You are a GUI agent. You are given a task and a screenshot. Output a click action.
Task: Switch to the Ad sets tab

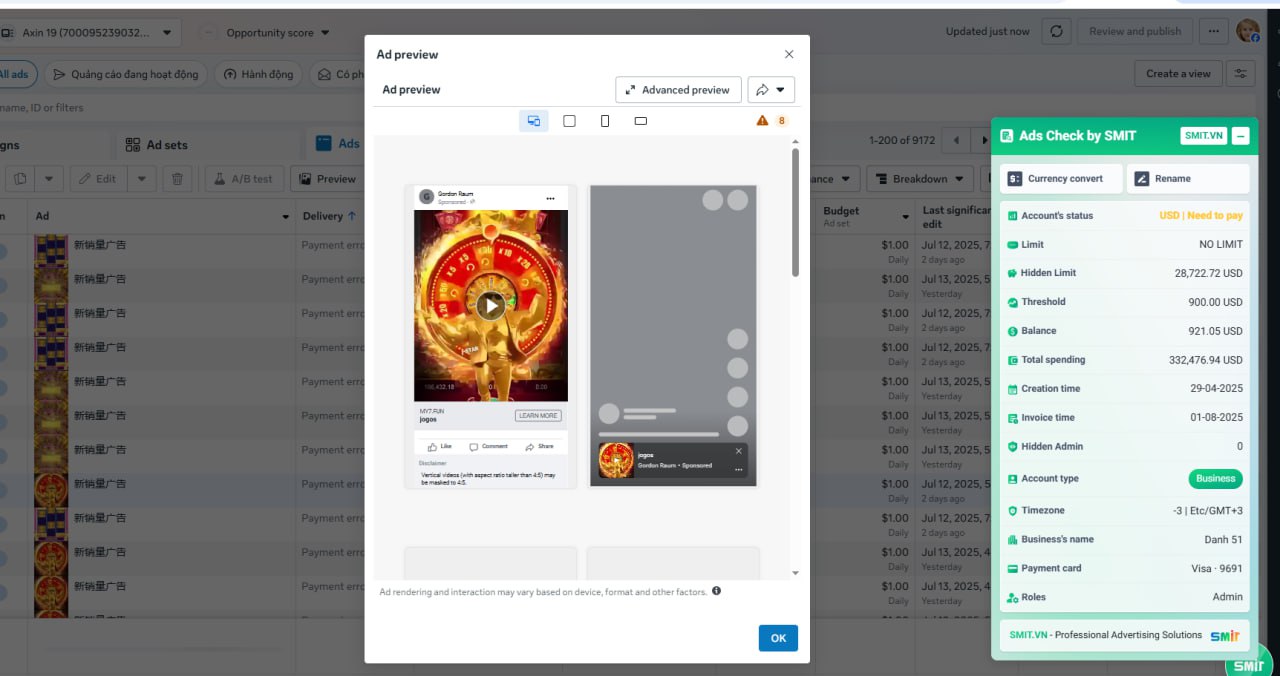(x=157, y=145)
